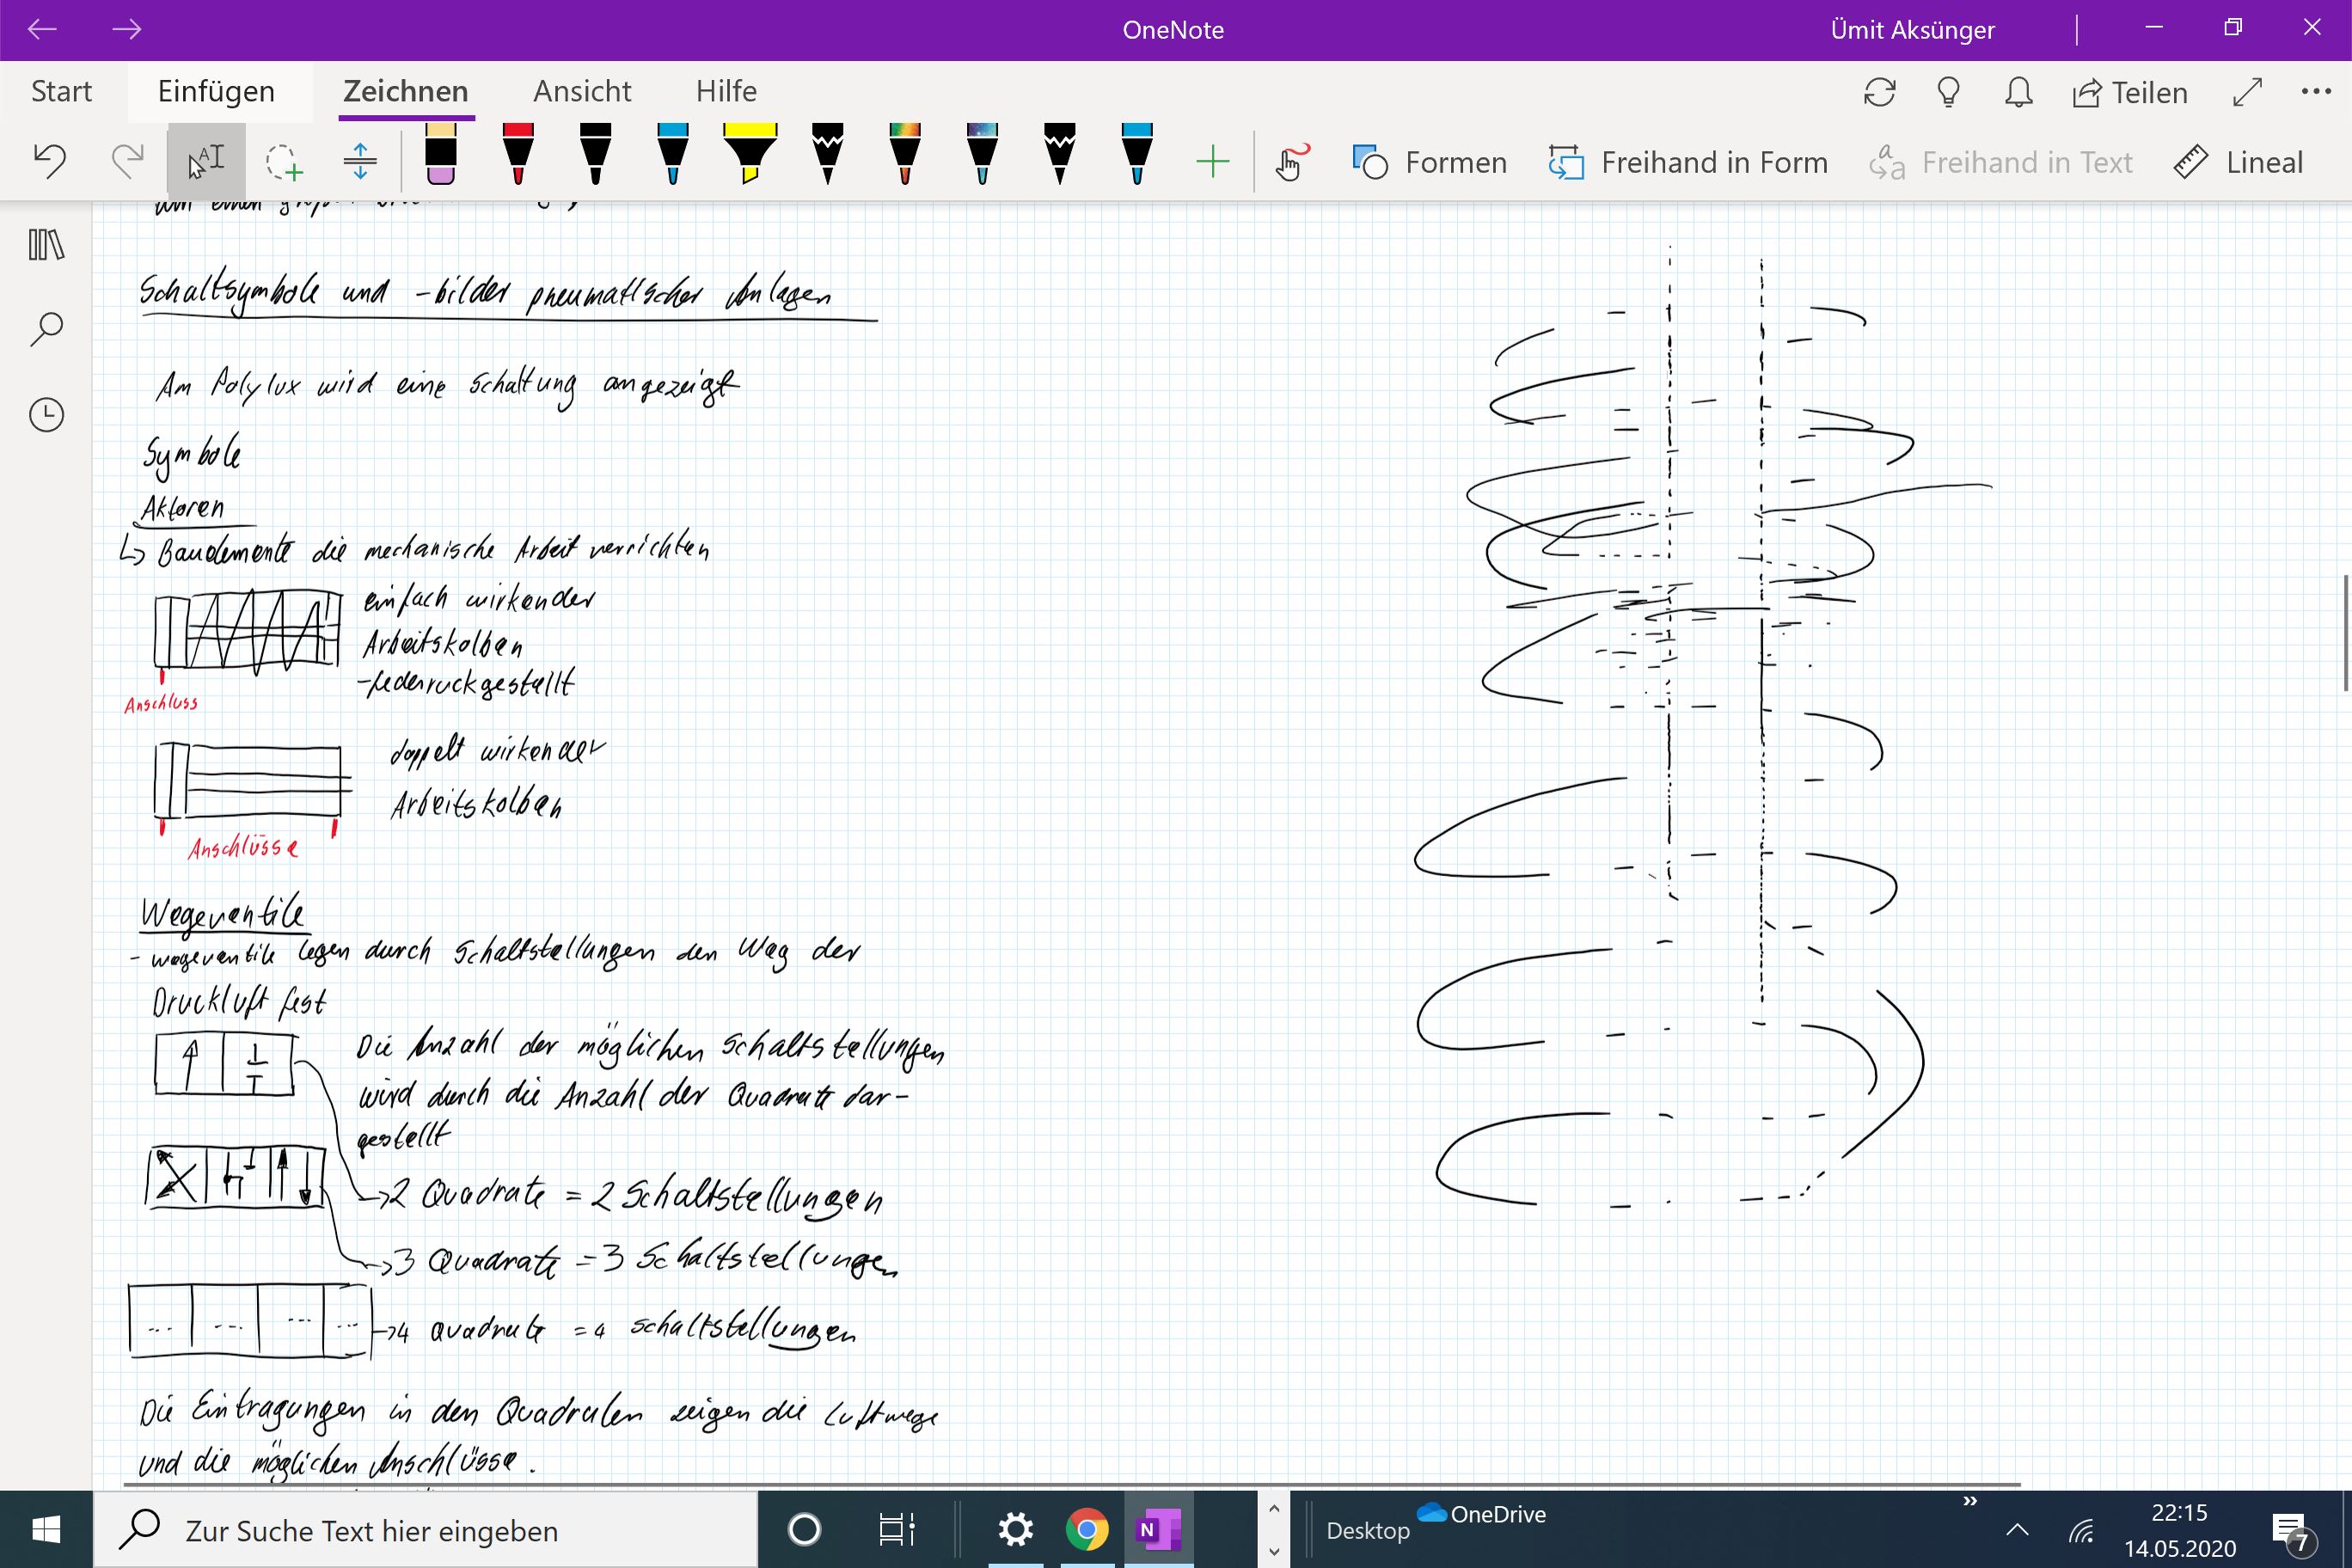
Task: Click the sync notebook icon
Action: tap(1880, 92)
